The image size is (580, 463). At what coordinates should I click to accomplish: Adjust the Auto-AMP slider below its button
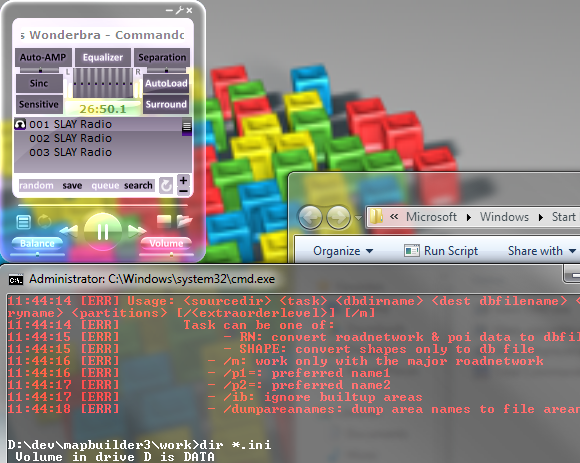point(40,70)
